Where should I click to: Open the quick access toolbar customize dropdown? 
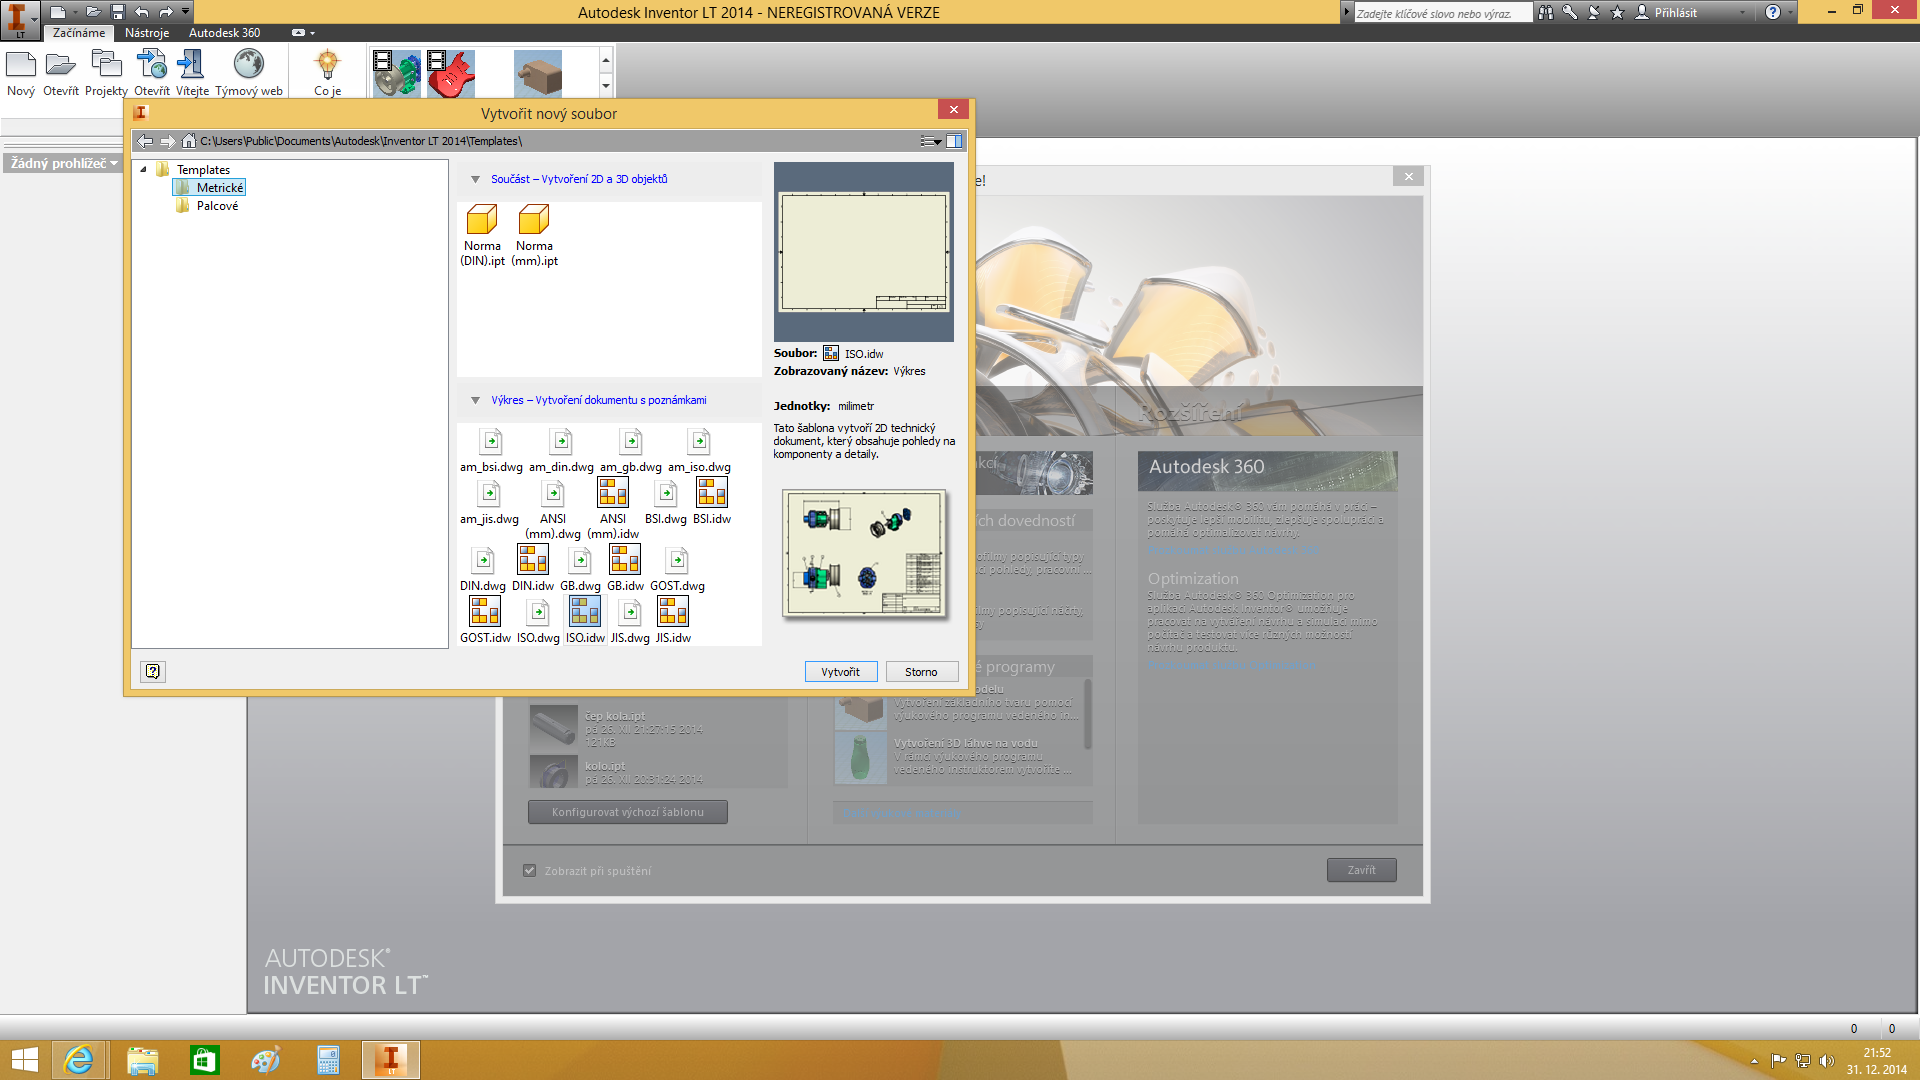click(x=185, y=12)
